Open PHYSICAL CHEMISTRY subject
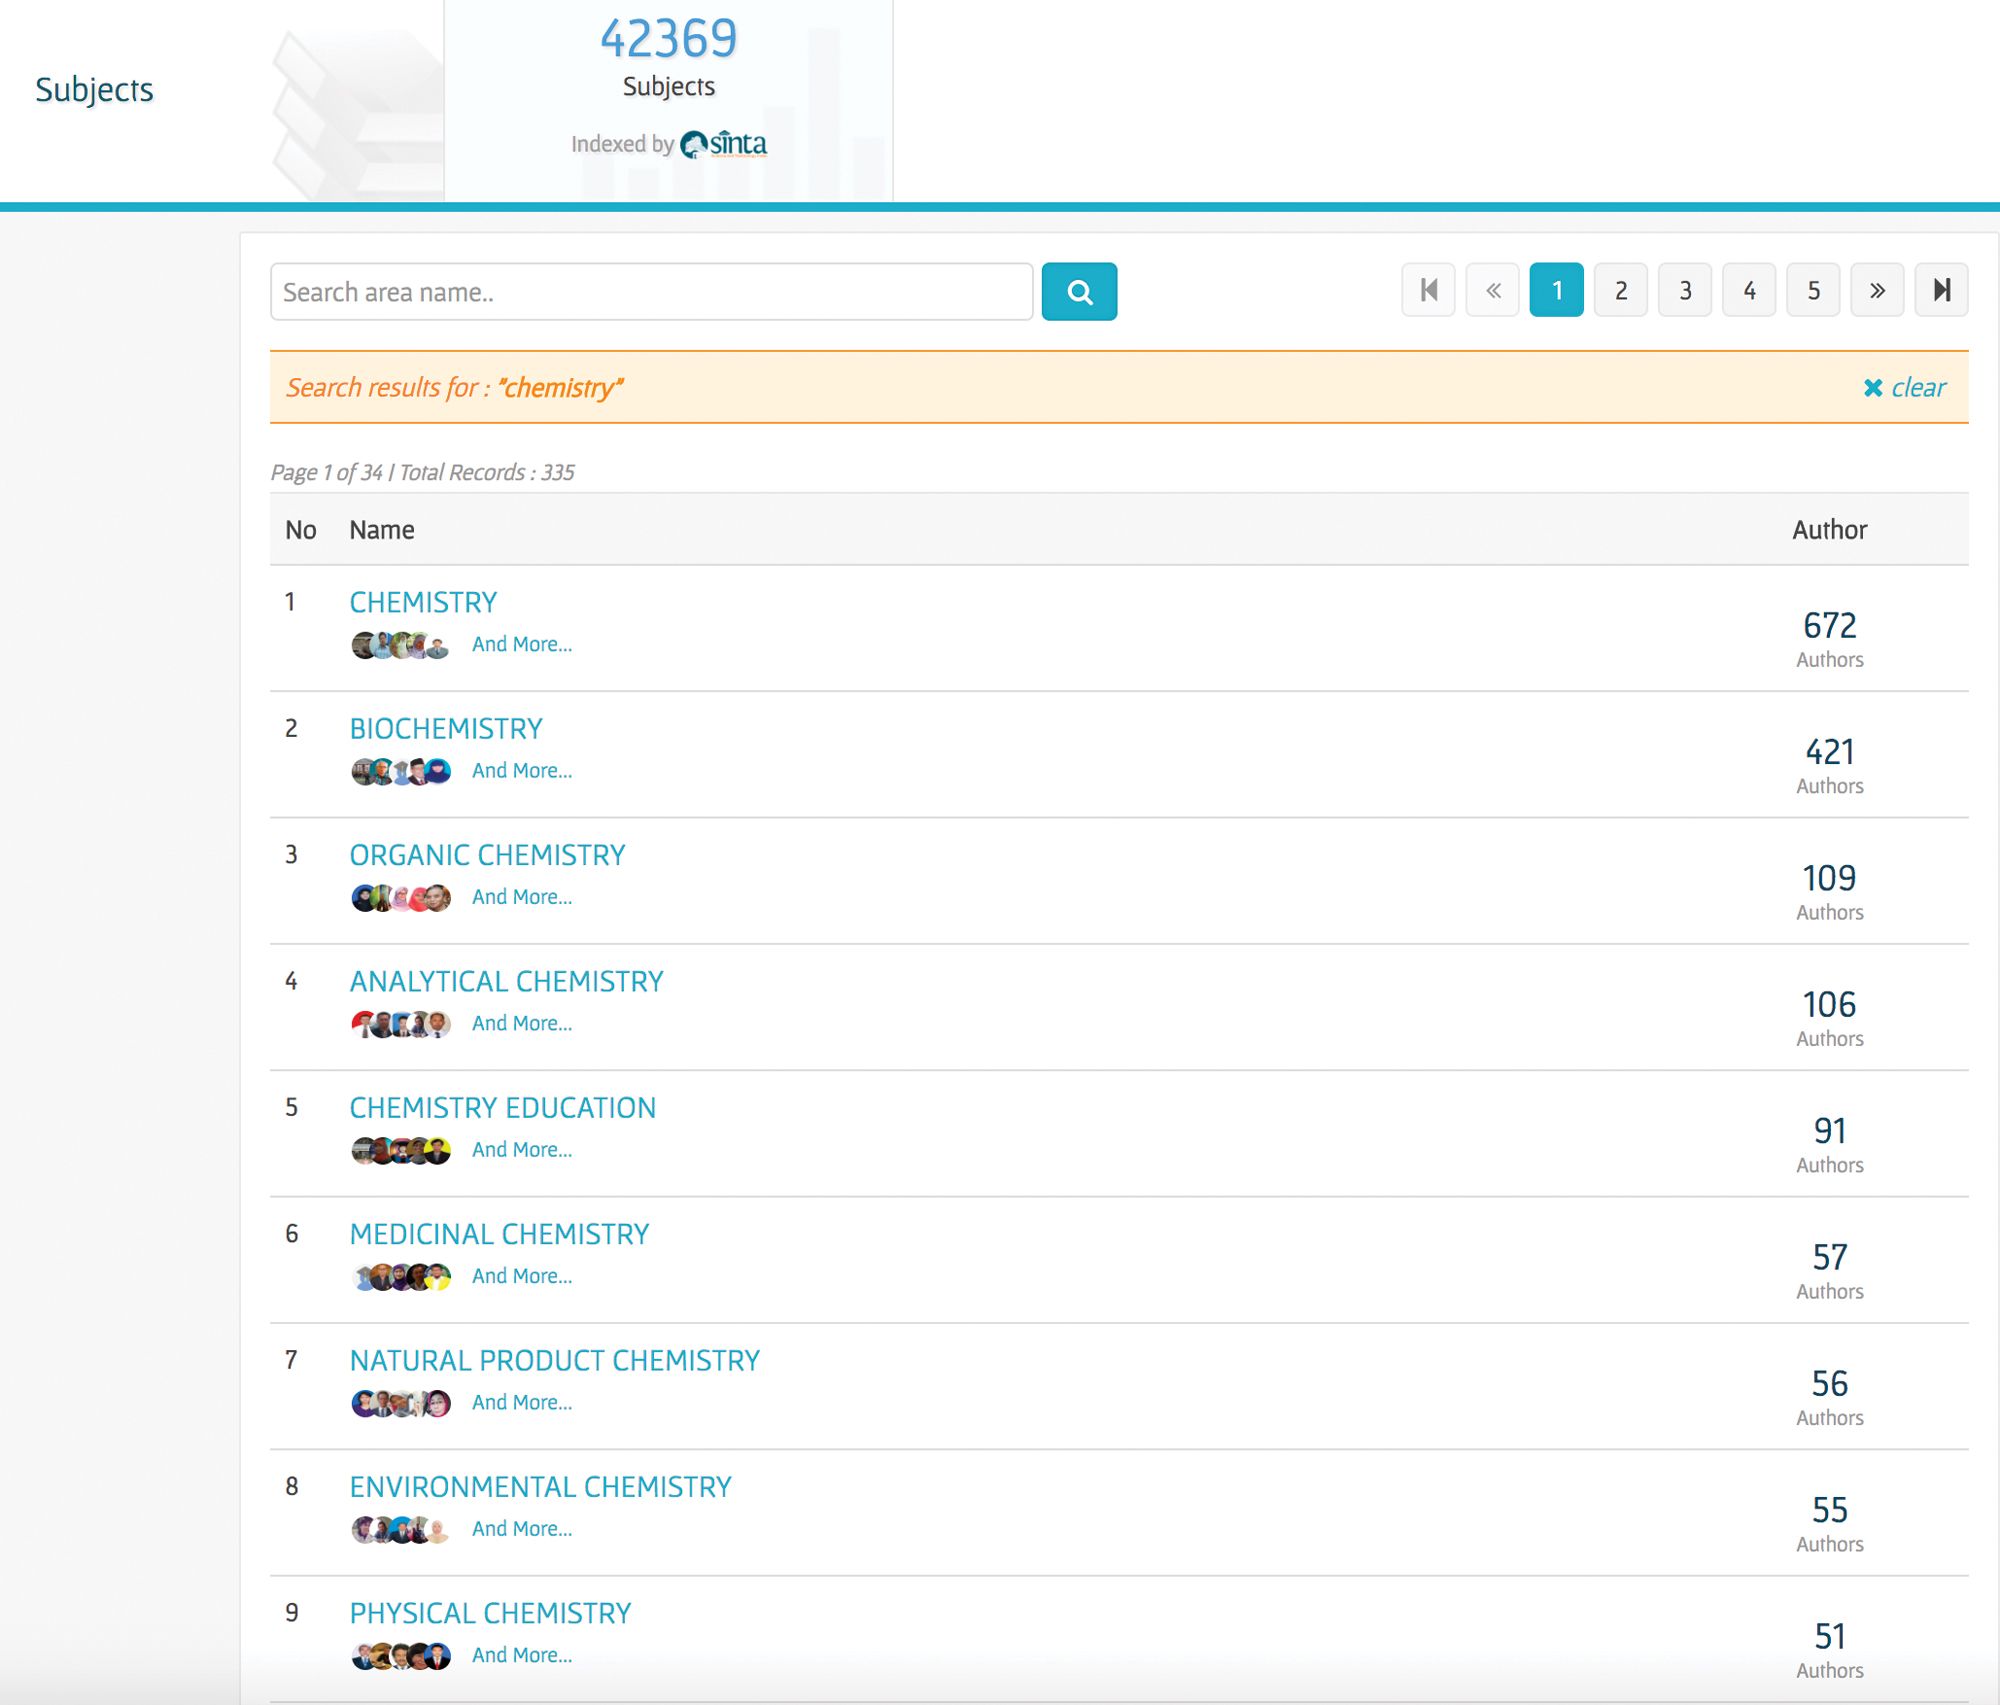 [x=490, y=1614]
